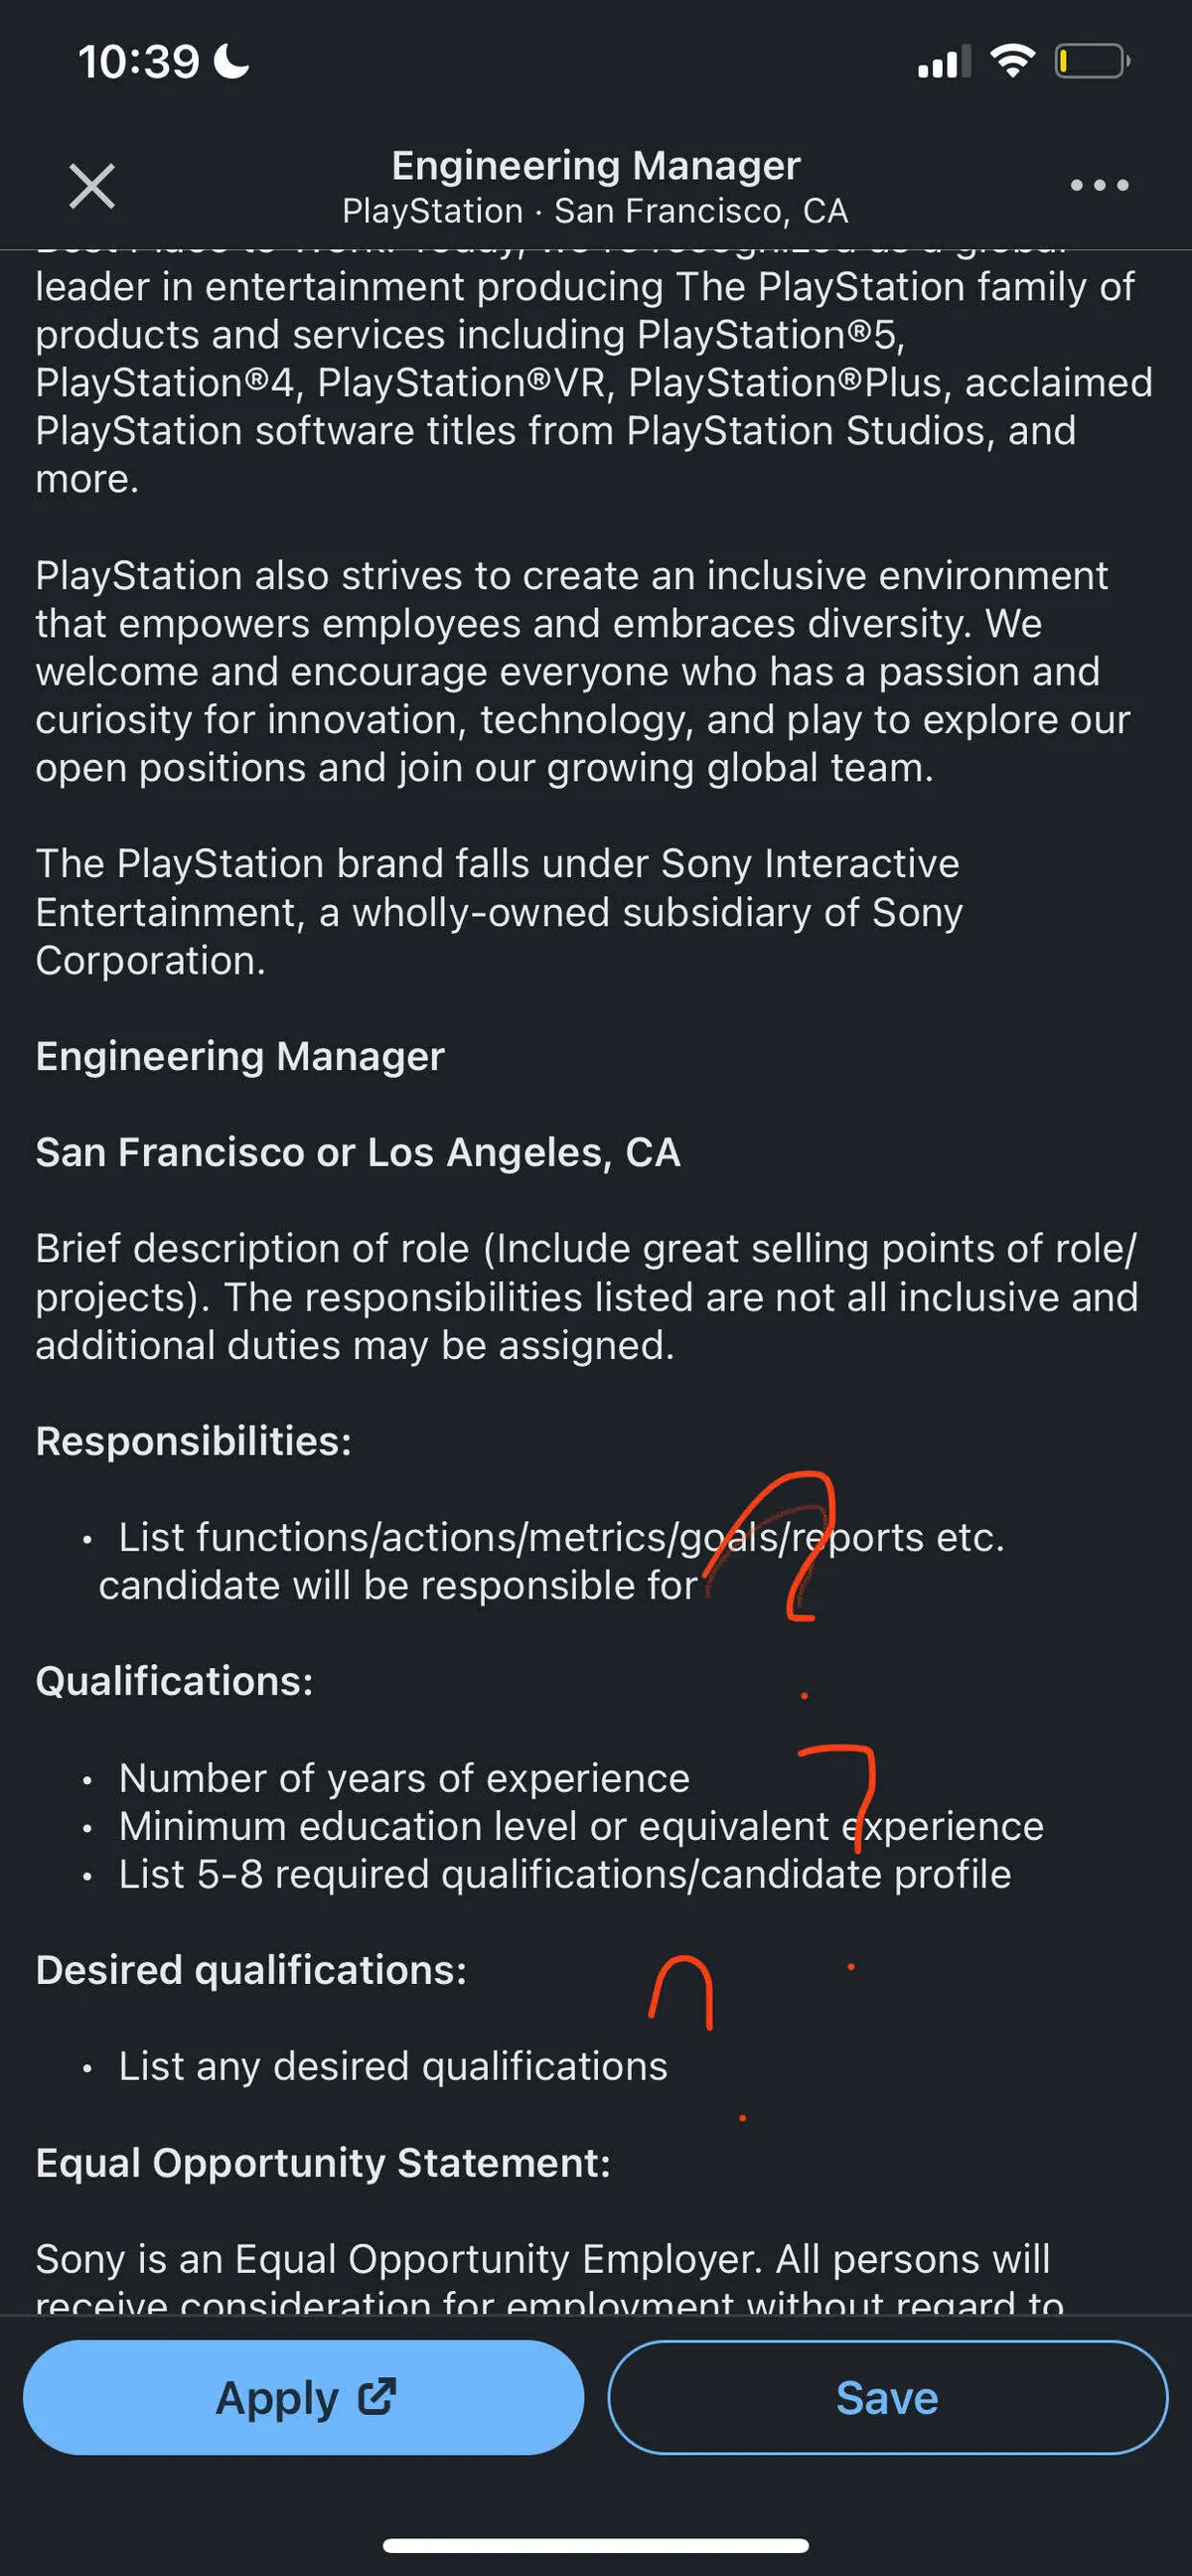Image resolution: width=1192 pixels, height=2576 pixels.
Task: Tap the San Francisco or Los Angeles, CA line
Action: point(358,1152)
